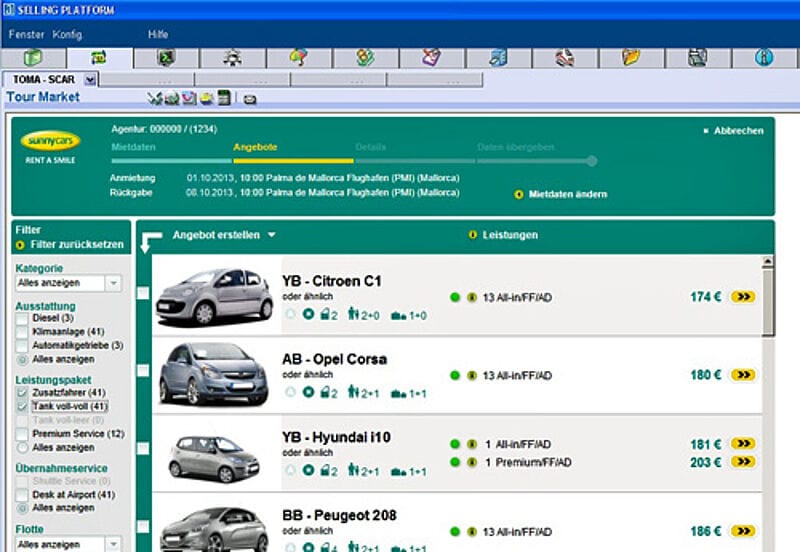Open the TOMA - SCAR tab dropdown arrow
800x552 pixels.
click(90, 80)
